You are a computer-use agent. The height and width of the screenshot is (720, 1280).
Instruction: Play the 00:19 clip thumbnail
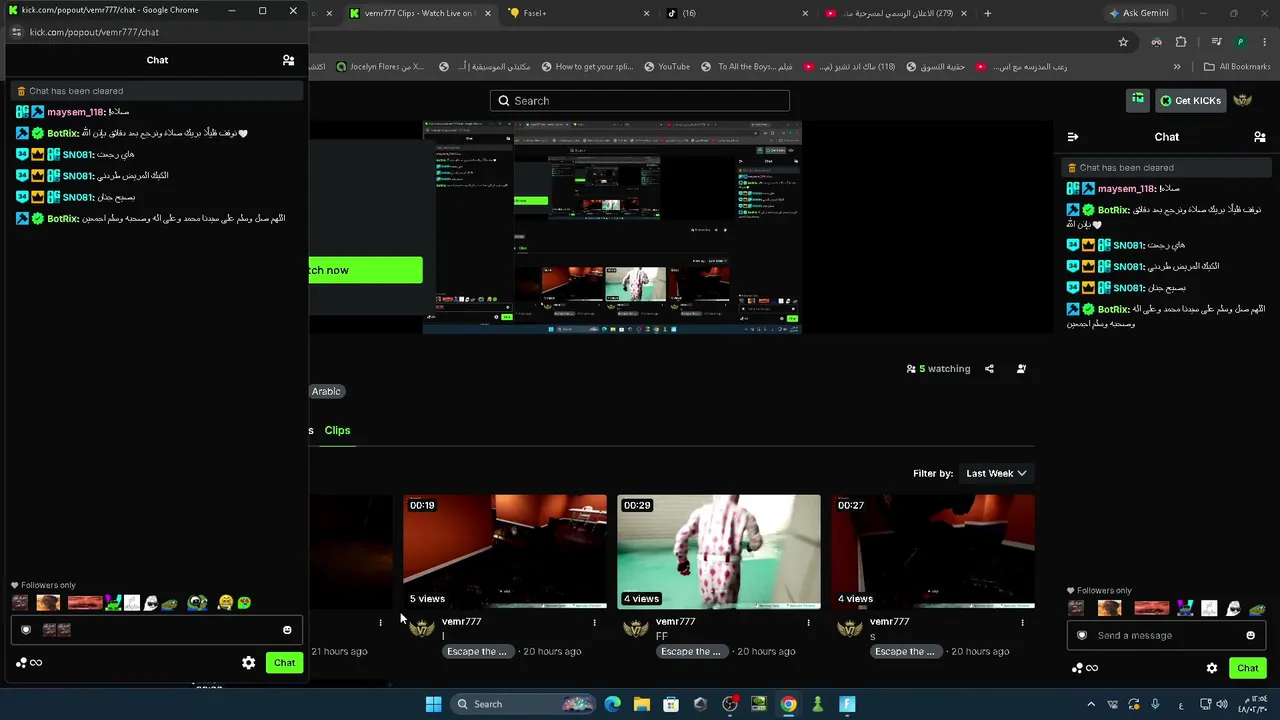pyautogui.click(x=505, y=552)
